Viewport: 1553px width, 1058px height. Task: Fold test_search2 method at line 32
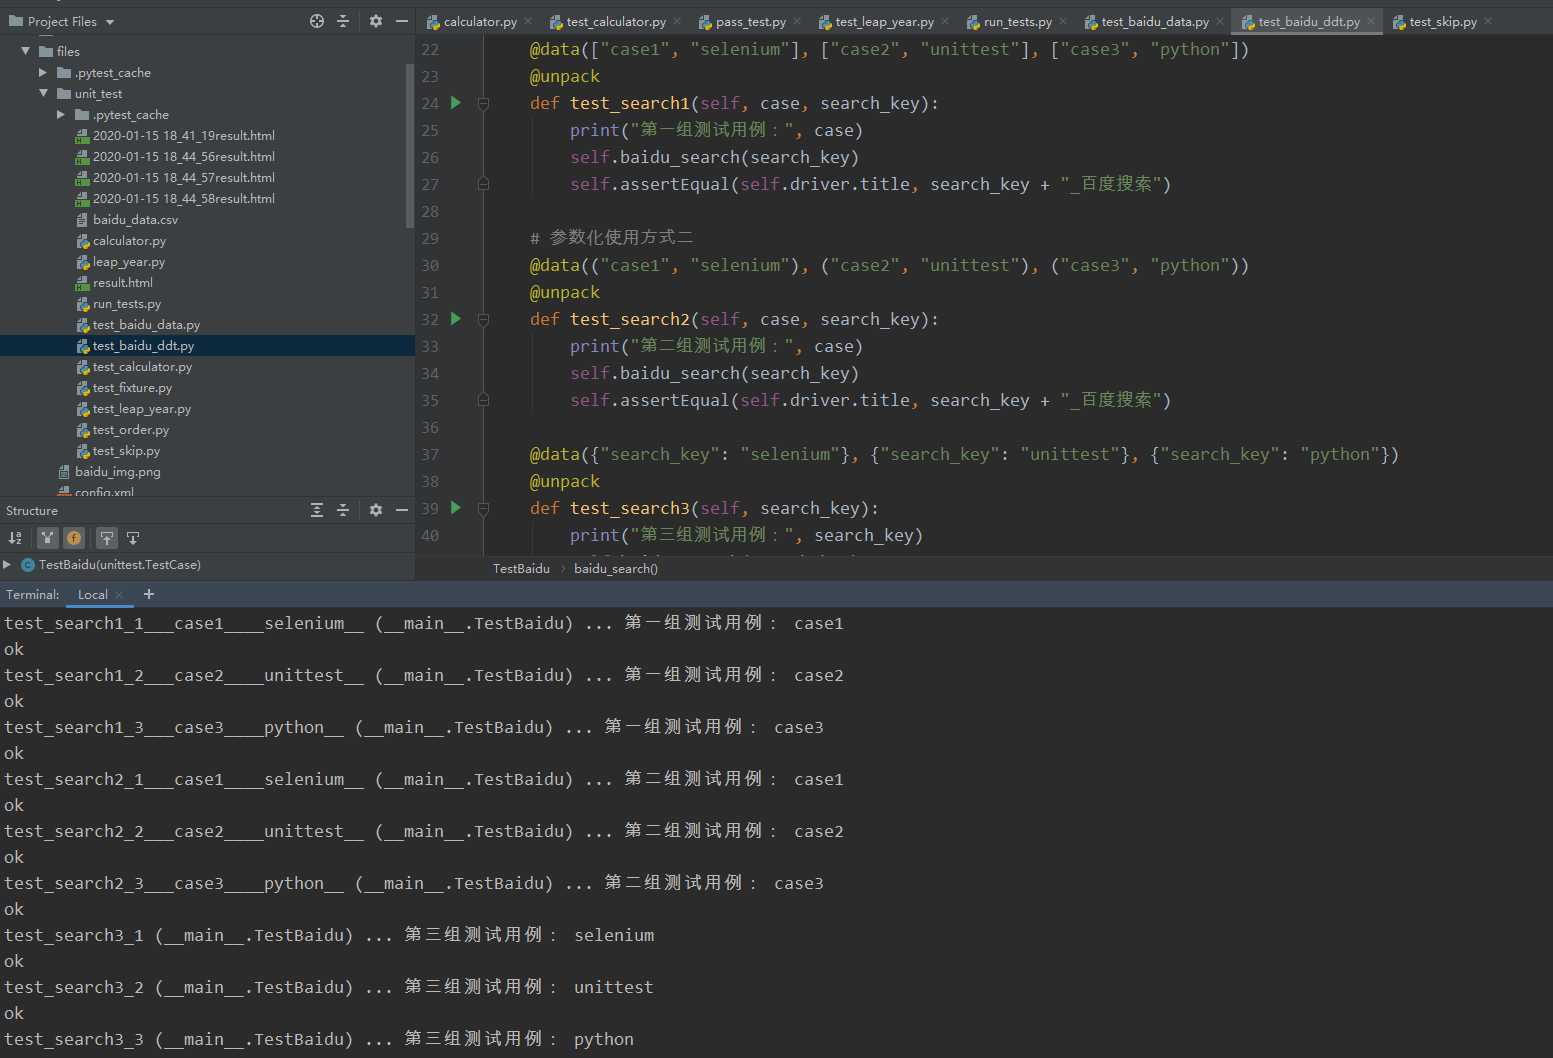coord(483,319)
